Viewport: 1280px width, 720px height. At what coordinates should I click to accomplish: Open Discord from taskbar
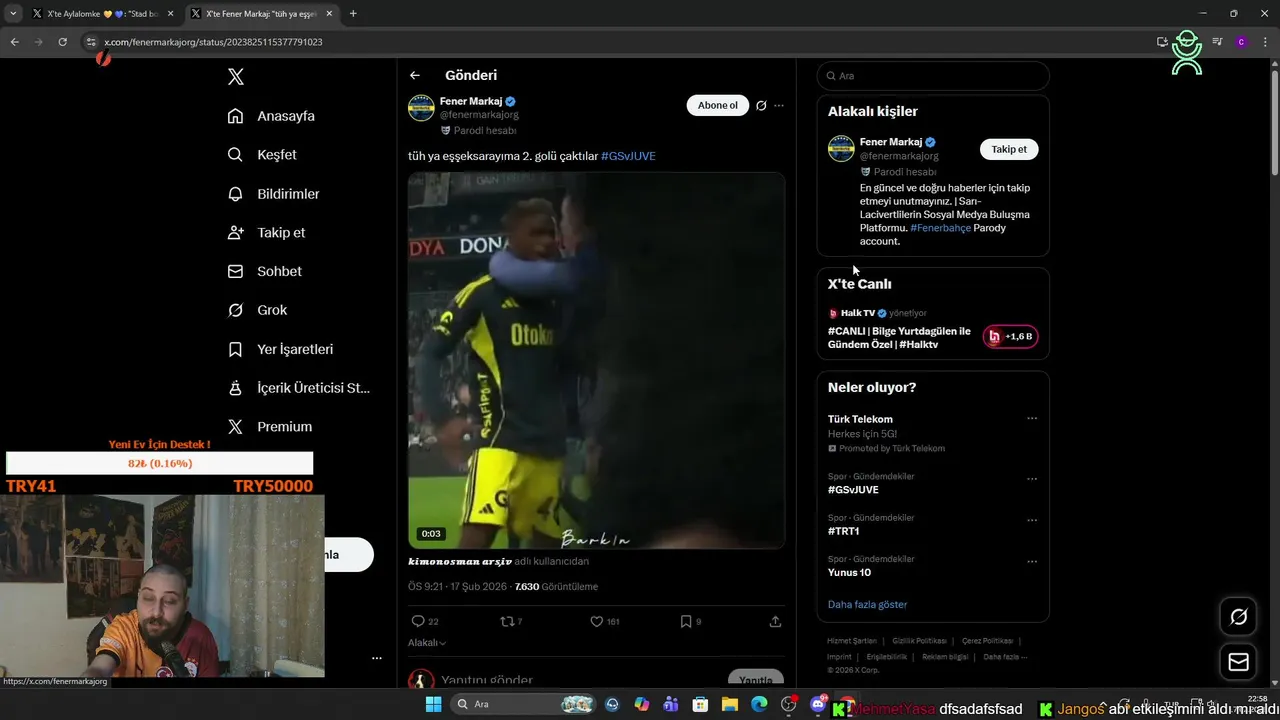818,705
